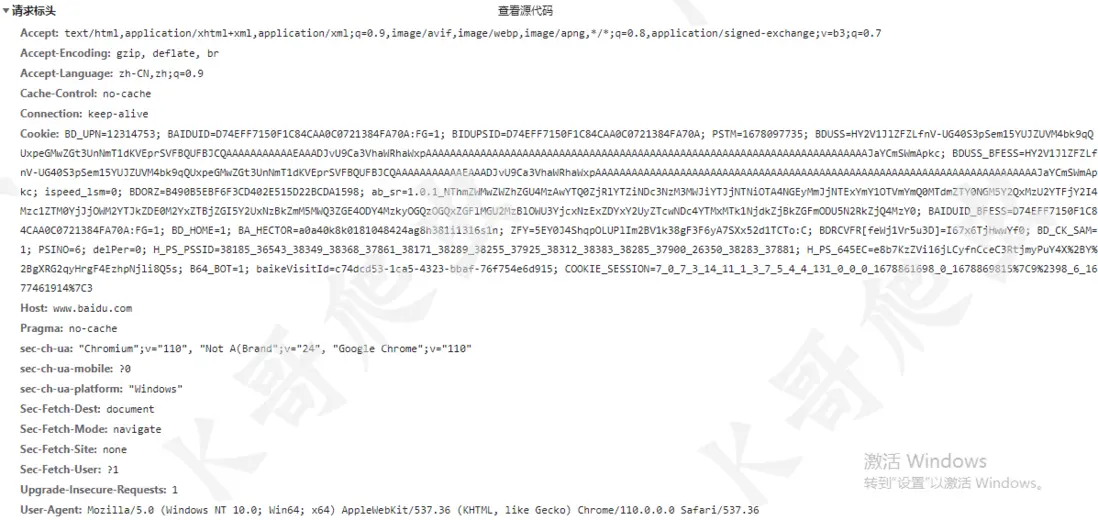Select the Sec-Fetch-Site none value
Screen dimensions: 1098x520
point(114,449)
